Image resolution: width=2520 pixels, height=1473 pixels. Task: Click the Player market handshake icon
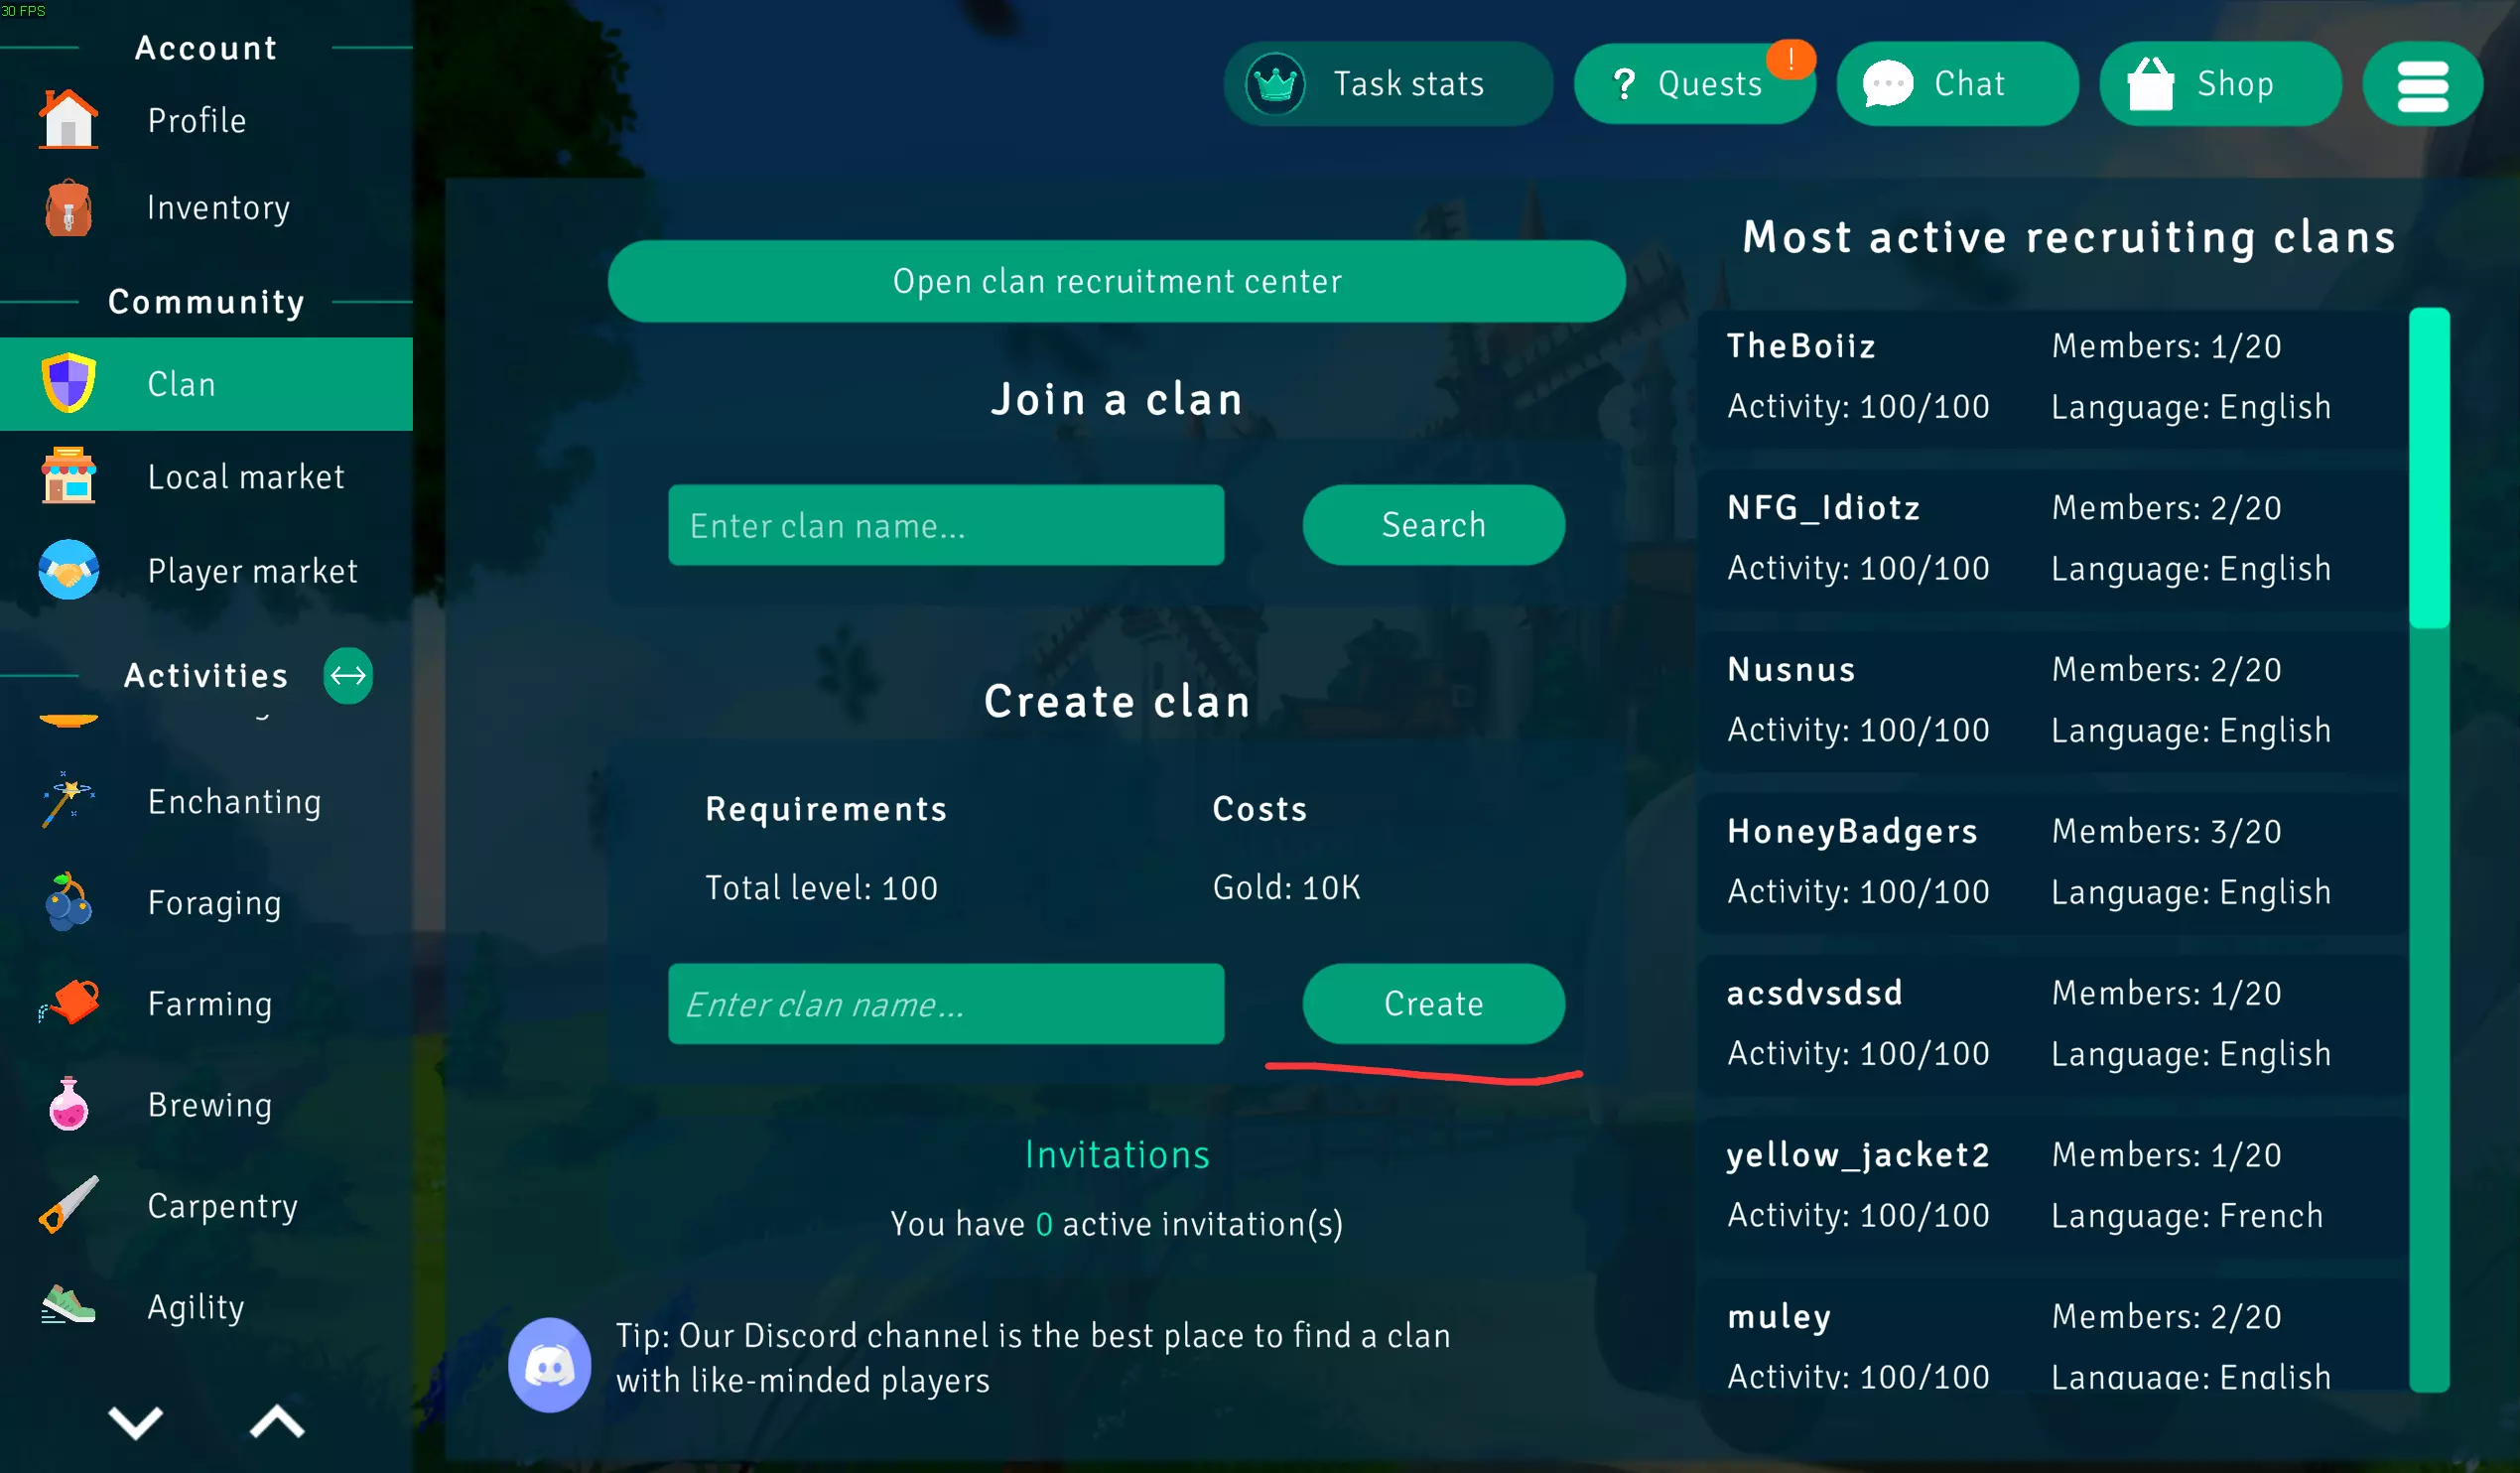point(68,570)
